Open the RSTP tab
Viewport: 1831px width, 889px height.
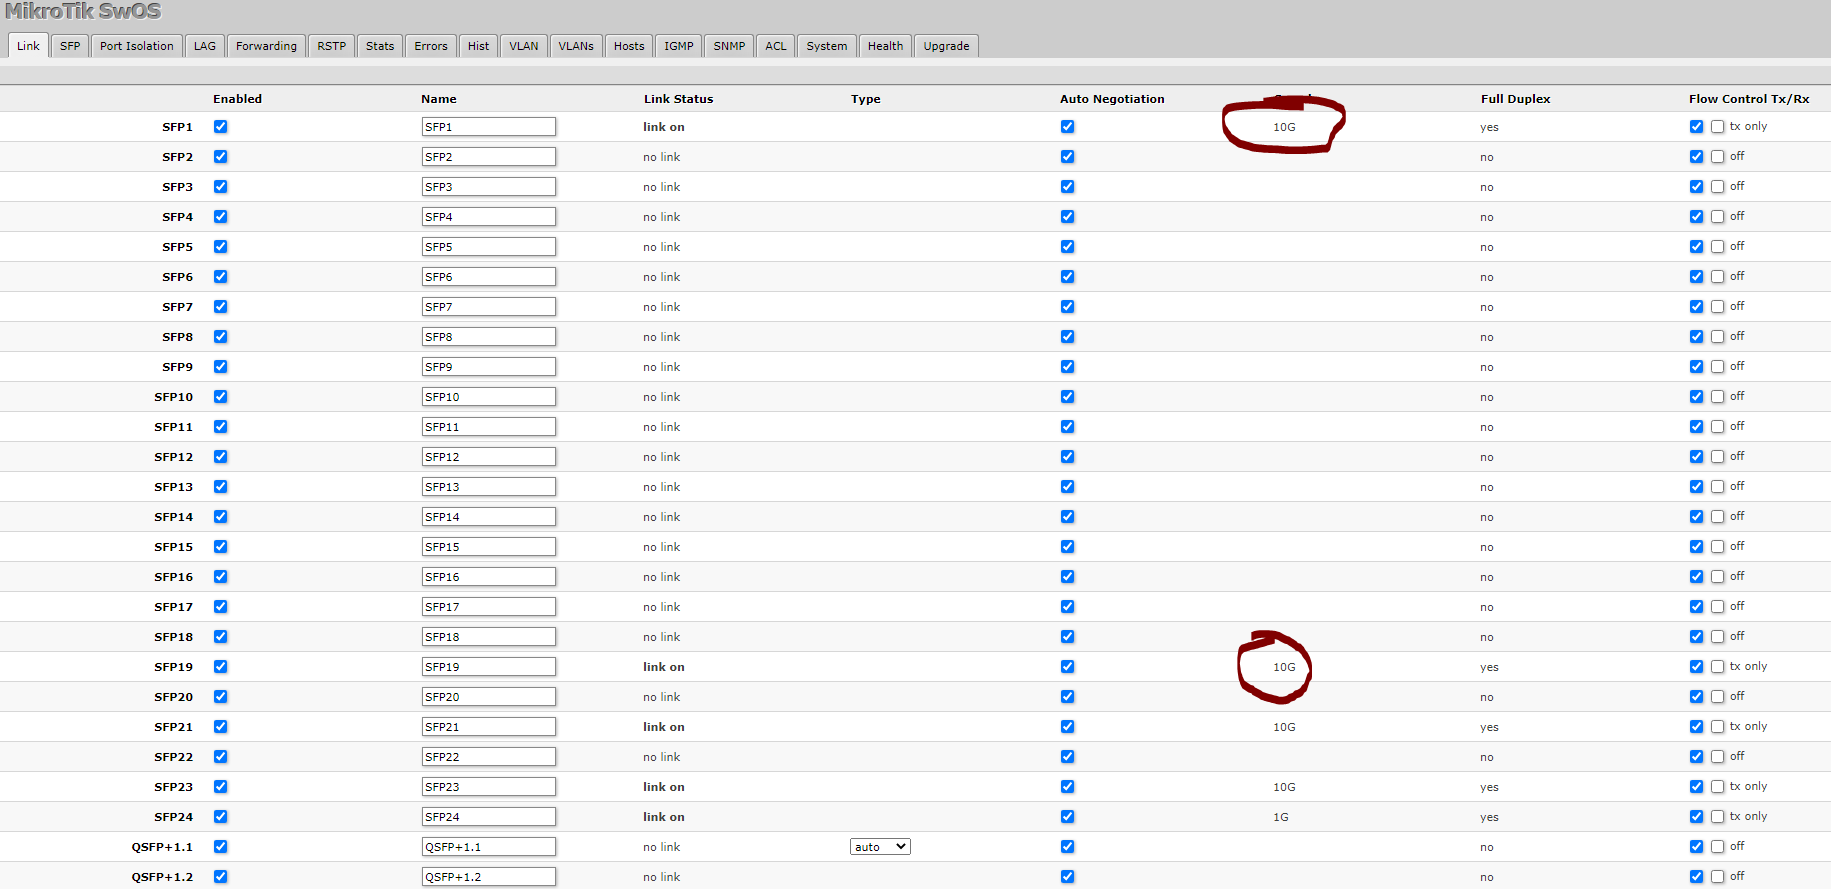click(332, 46)
